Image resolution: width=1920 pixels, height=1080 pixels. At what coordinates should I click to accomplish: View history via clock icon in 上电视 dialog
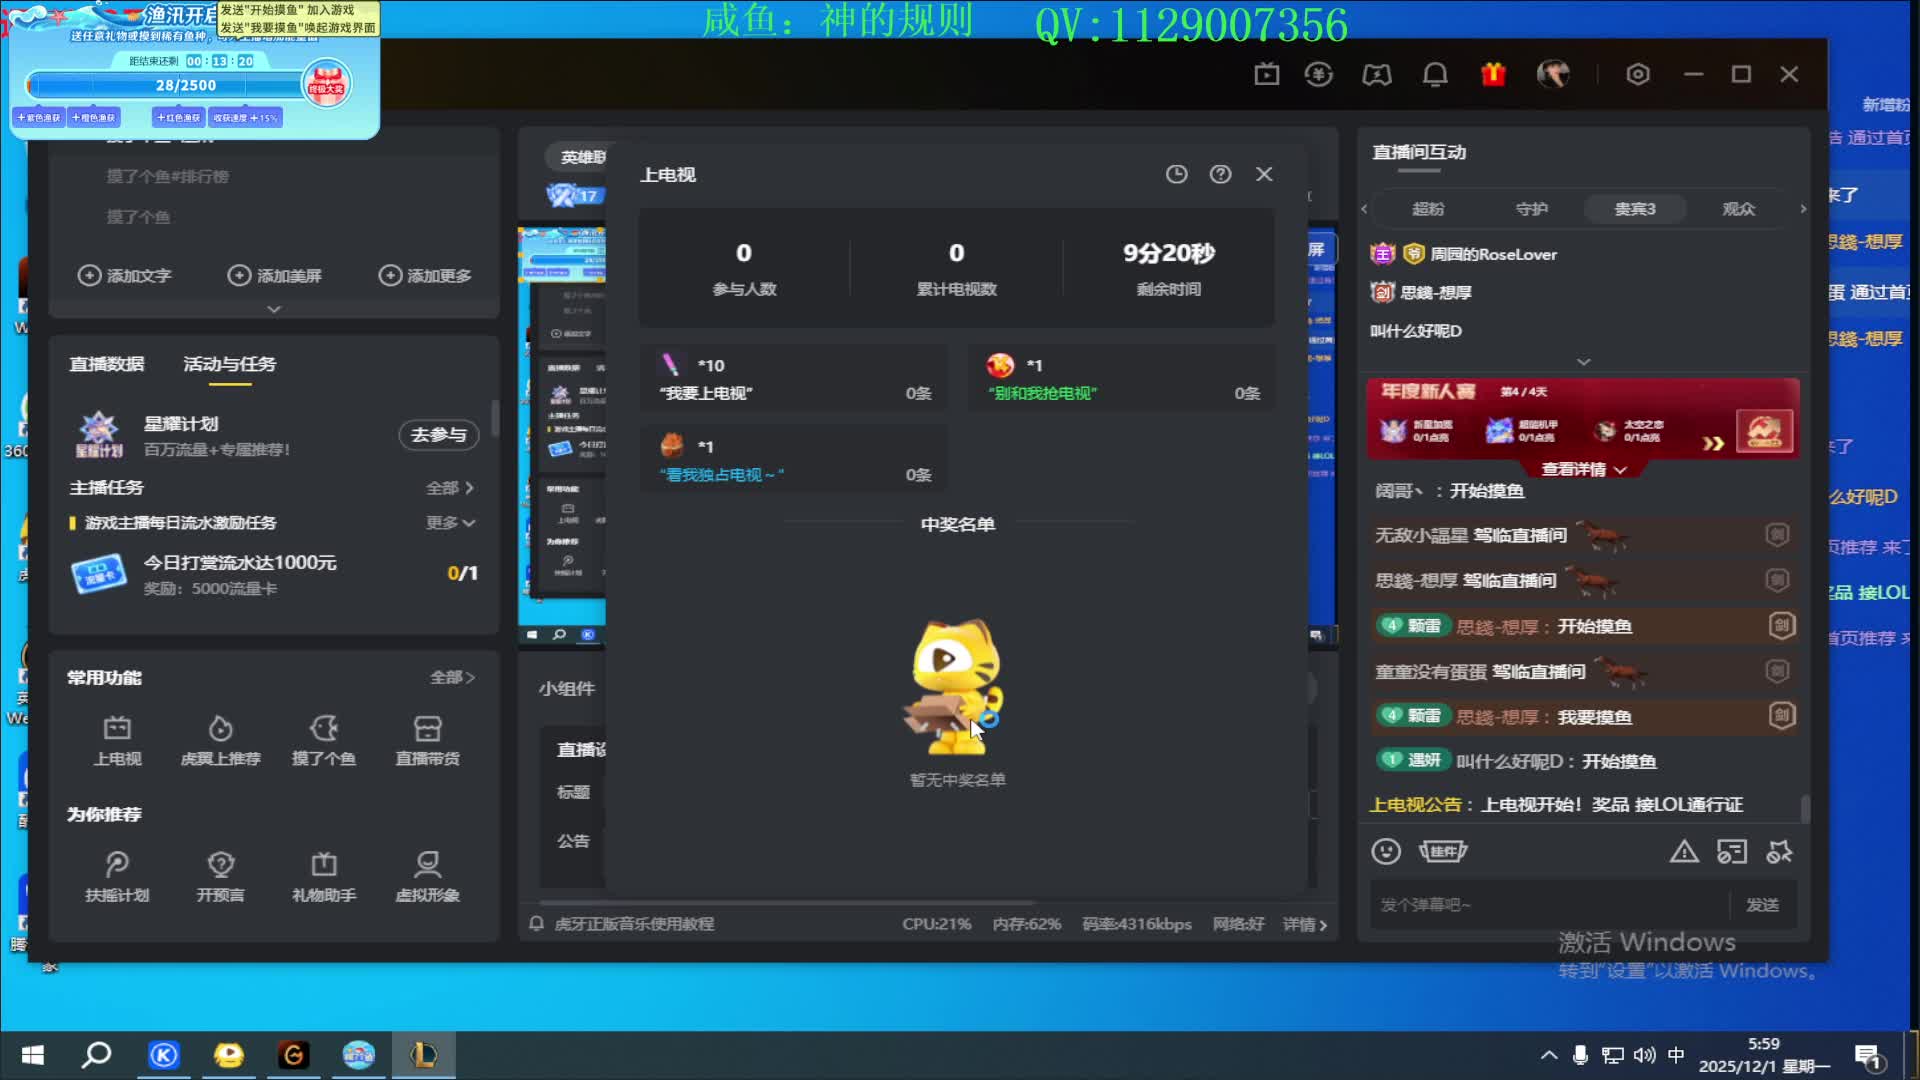pyautogui.click(x=1176, y=174)
